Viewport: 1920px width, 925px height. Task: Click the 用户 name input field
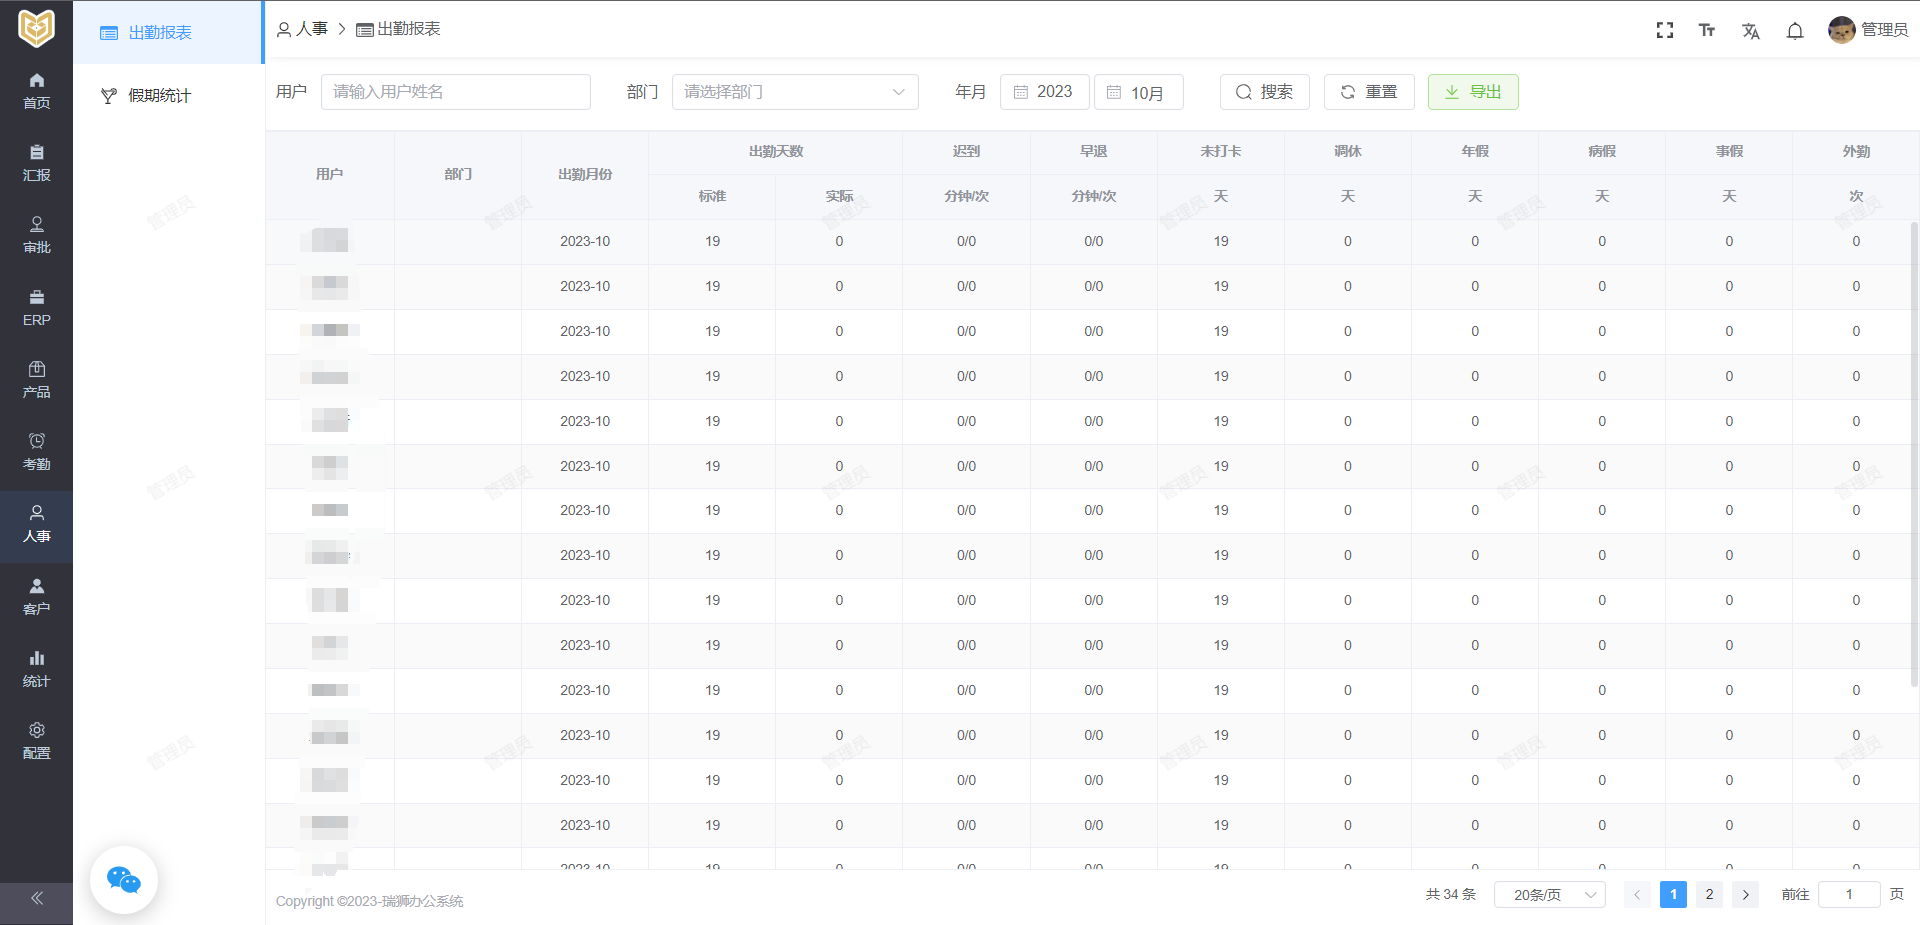click(455, 92)
